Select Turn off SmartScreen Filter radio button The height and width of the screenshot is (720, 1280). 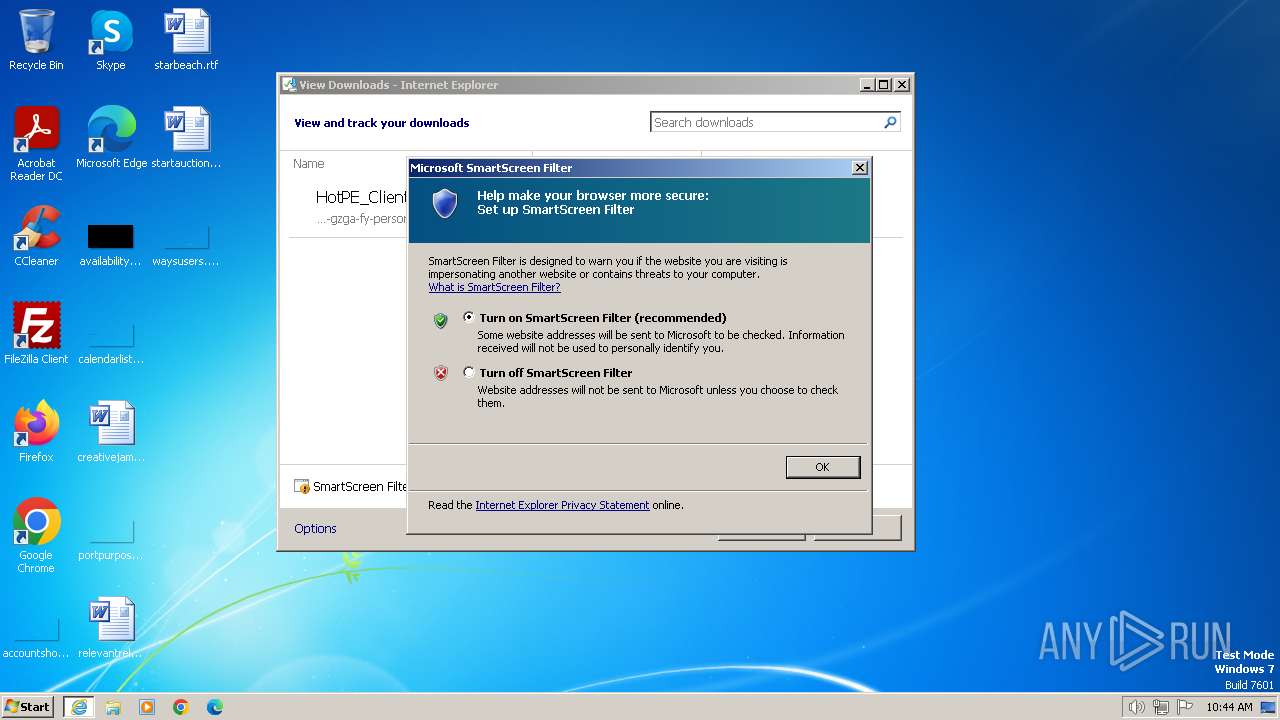tap(469, 372)
